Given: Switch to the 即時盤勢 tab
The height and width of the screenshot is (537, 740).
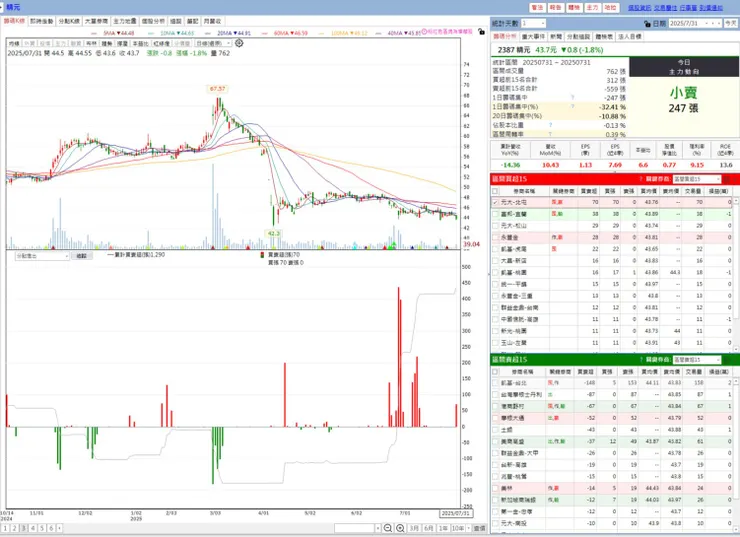Looking at the screenshot, I should [42, 21].
